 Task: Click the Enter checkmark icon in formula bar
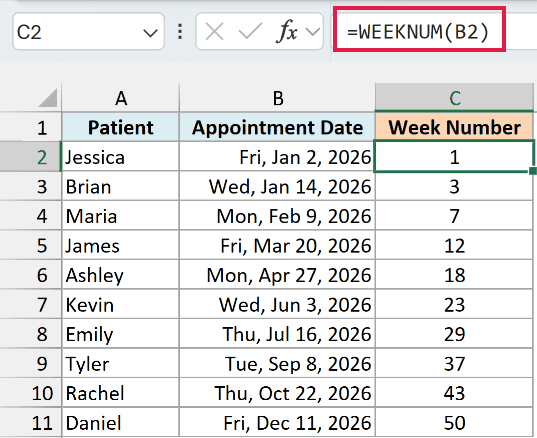coord(250,32)
